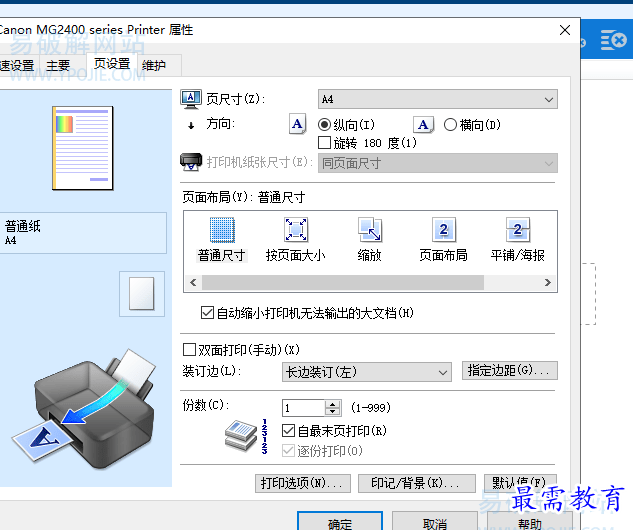The height and width of the screenshot is (530, 633).
Task: Toggle 逐份打印 checkbox
Action: coord(288,450)
